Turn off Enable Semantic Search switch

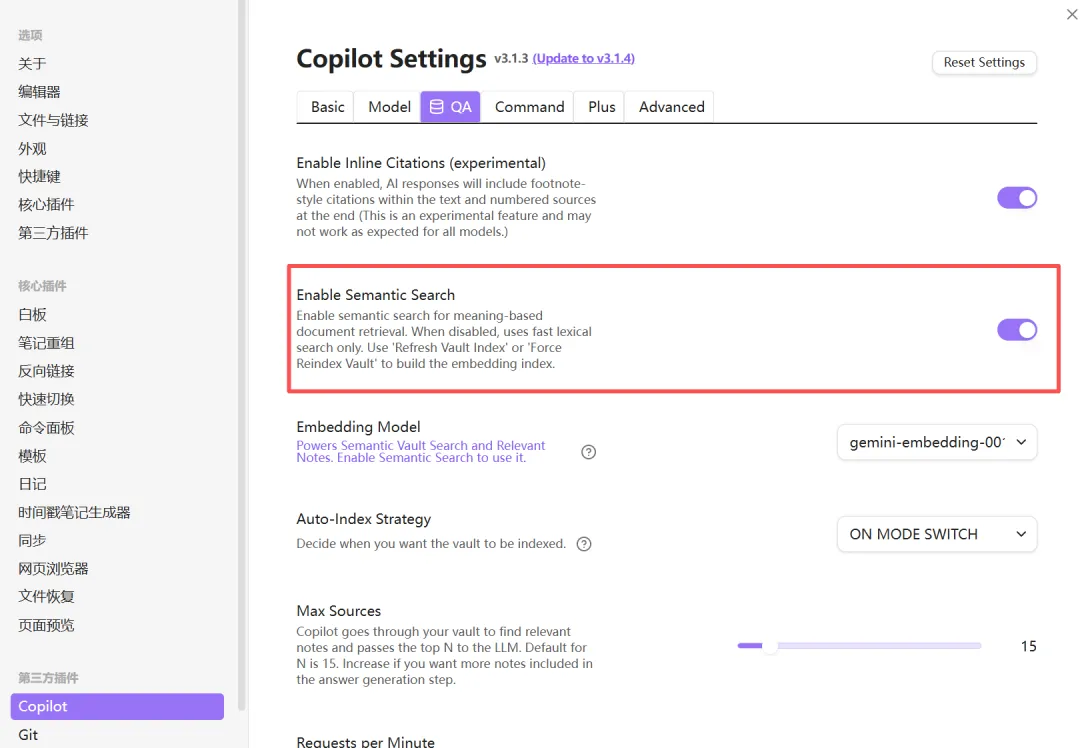pos(1017,330)
